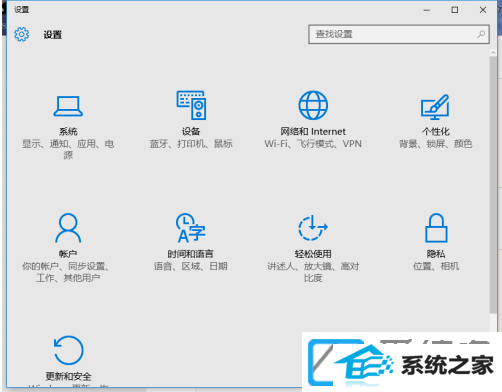Click description 讲述人、放大镜、高对比度
The image size is (502, 392).
click(x=313, y=272)
